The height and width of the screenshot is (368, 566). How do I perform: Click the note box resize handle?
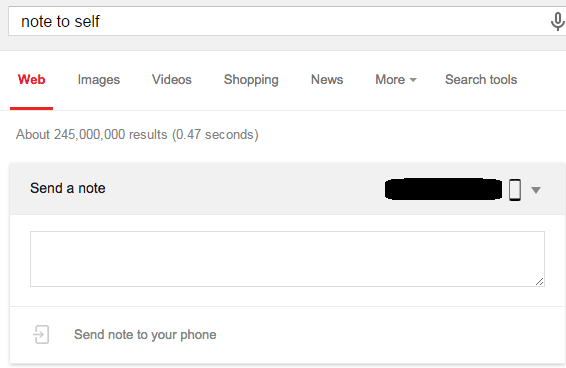pyautogui.click(x=539, y=282)
